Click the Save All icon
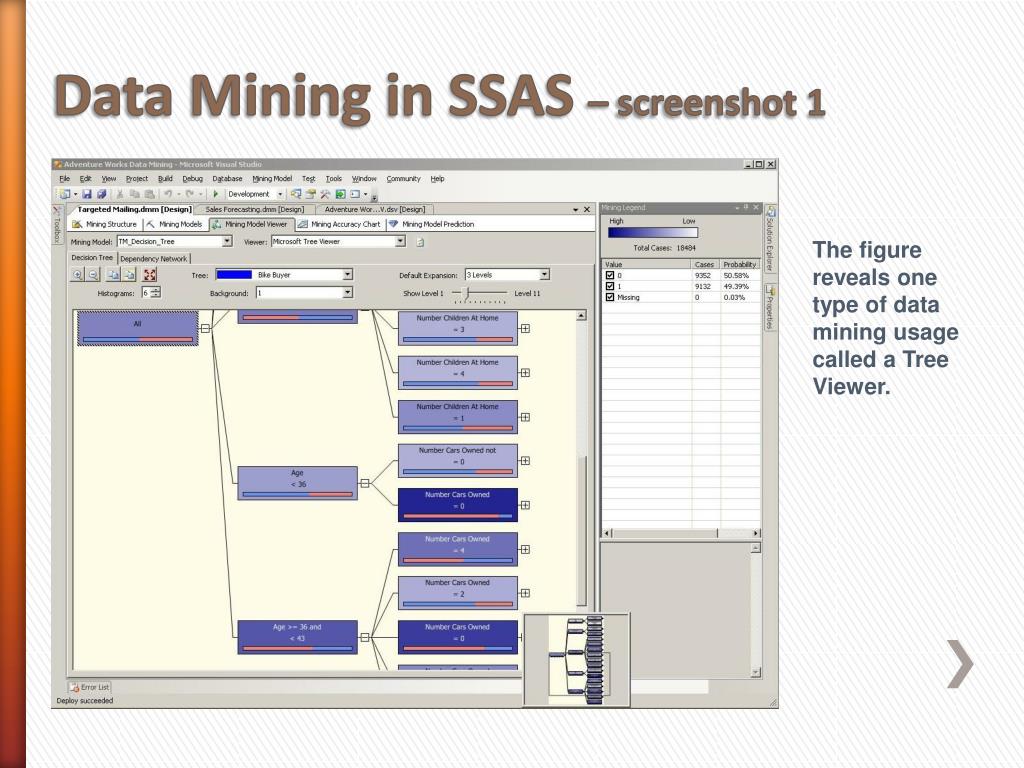1024x768 pixels. (x=101, y=194)
